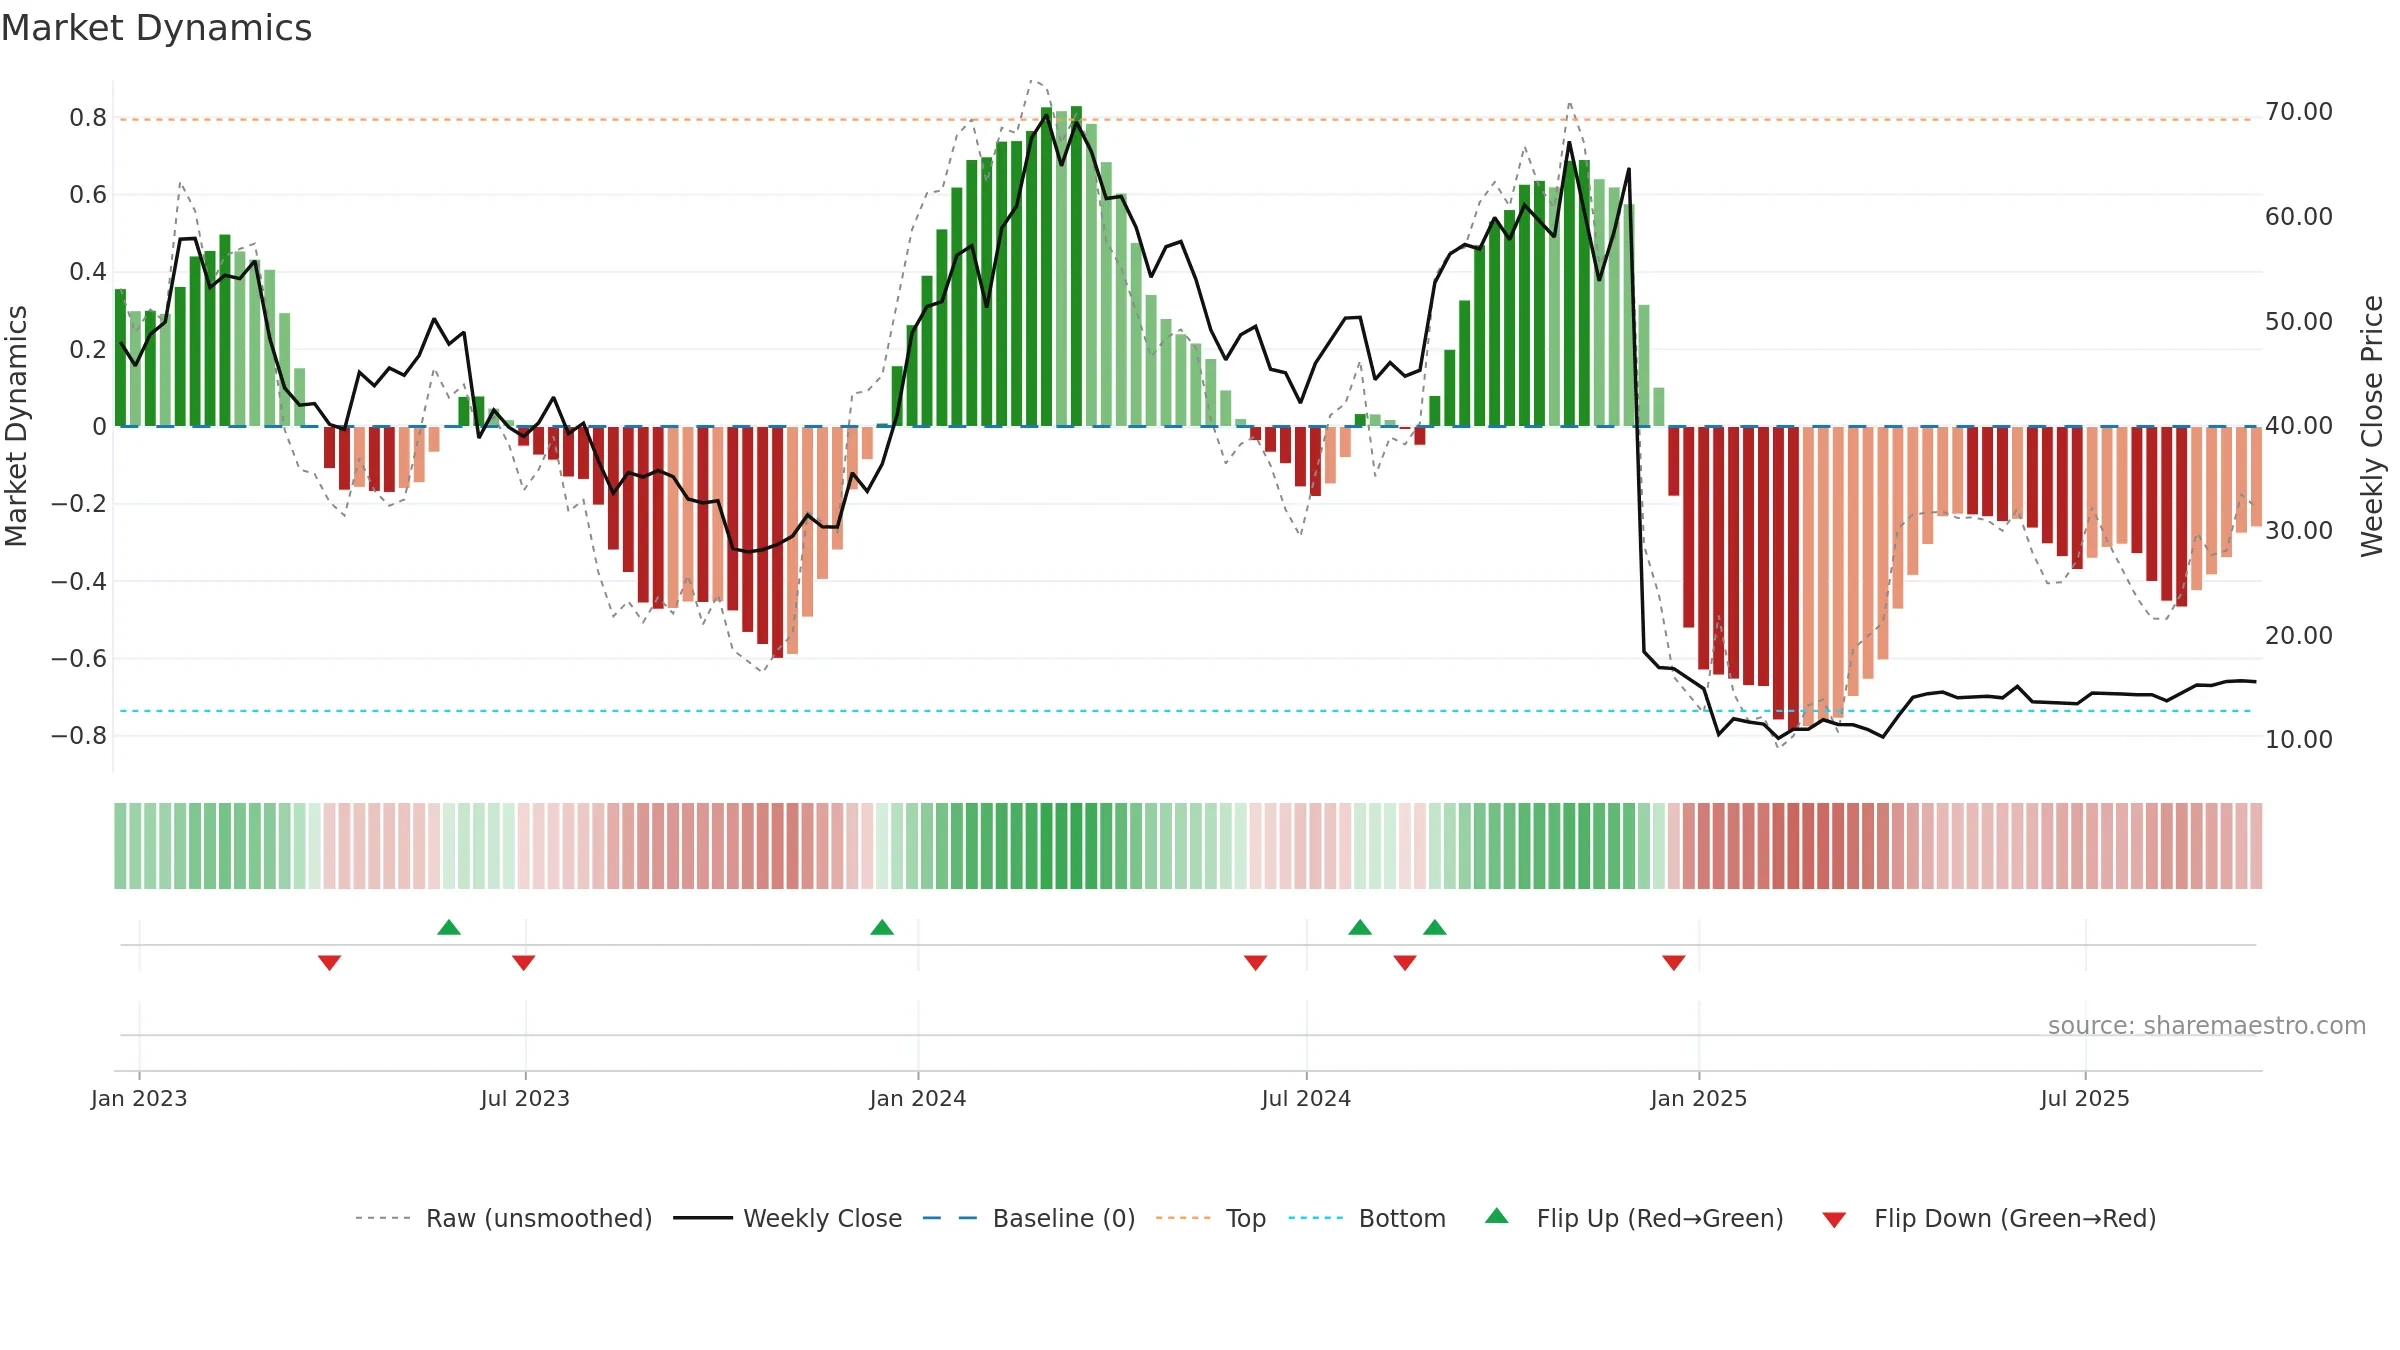
Task: Click the red flip-down marker before Jan 2025
Action: point(1674,963)
